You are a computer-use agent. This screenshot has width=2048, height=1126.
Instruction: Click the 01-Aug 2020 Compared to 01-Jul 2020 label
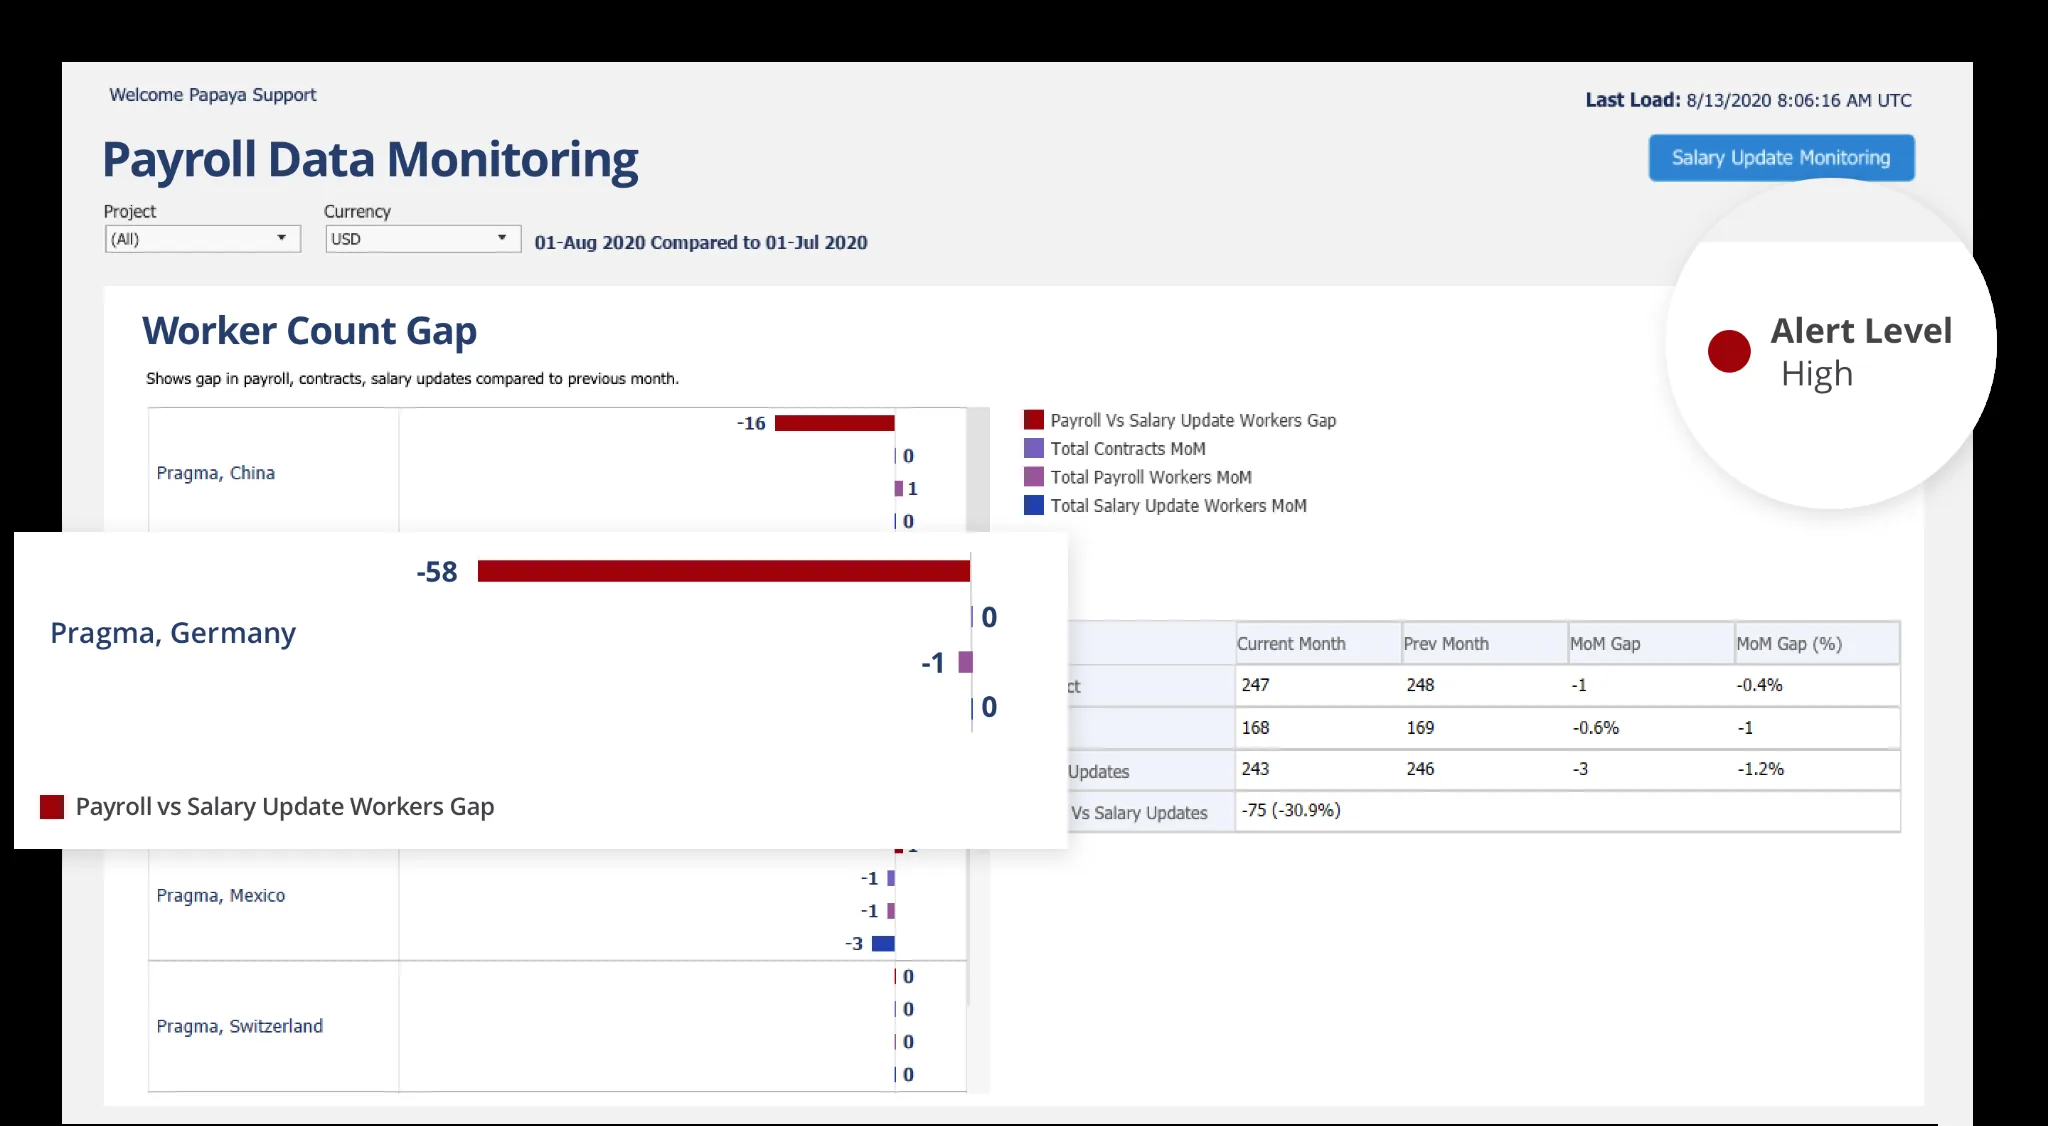coord(701,242)
